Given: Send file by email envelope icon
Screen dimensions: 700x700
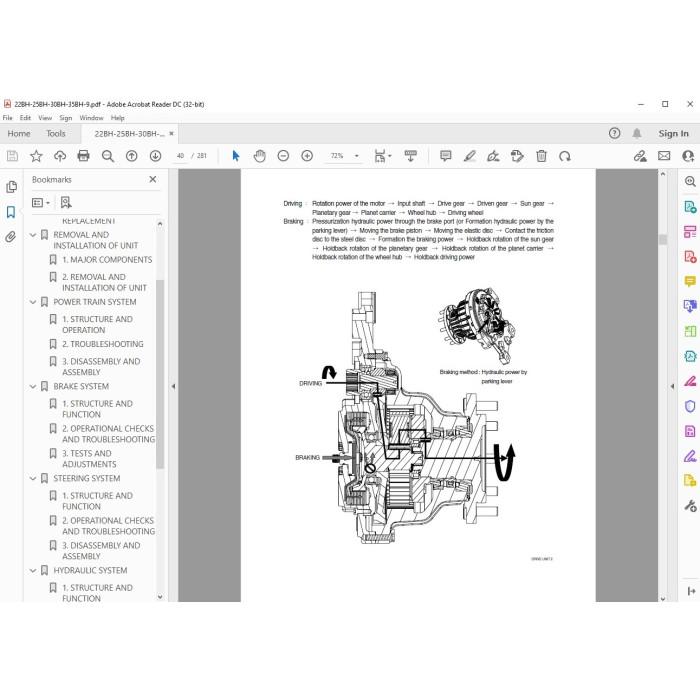Looking at the screenshot, I should pyautogui.click(x=664, y=156).
